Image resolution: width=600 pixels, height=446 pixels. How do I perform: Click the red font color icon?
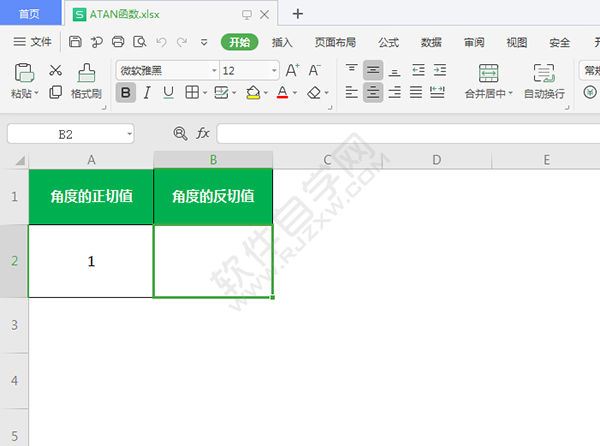pos(282,93)
